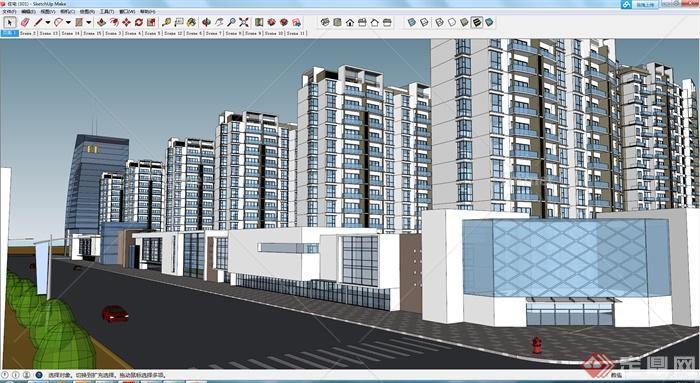Switch to the Scene 3 tab
The image size is (700, 383).
pyautogui.click(x=113, y=33)
